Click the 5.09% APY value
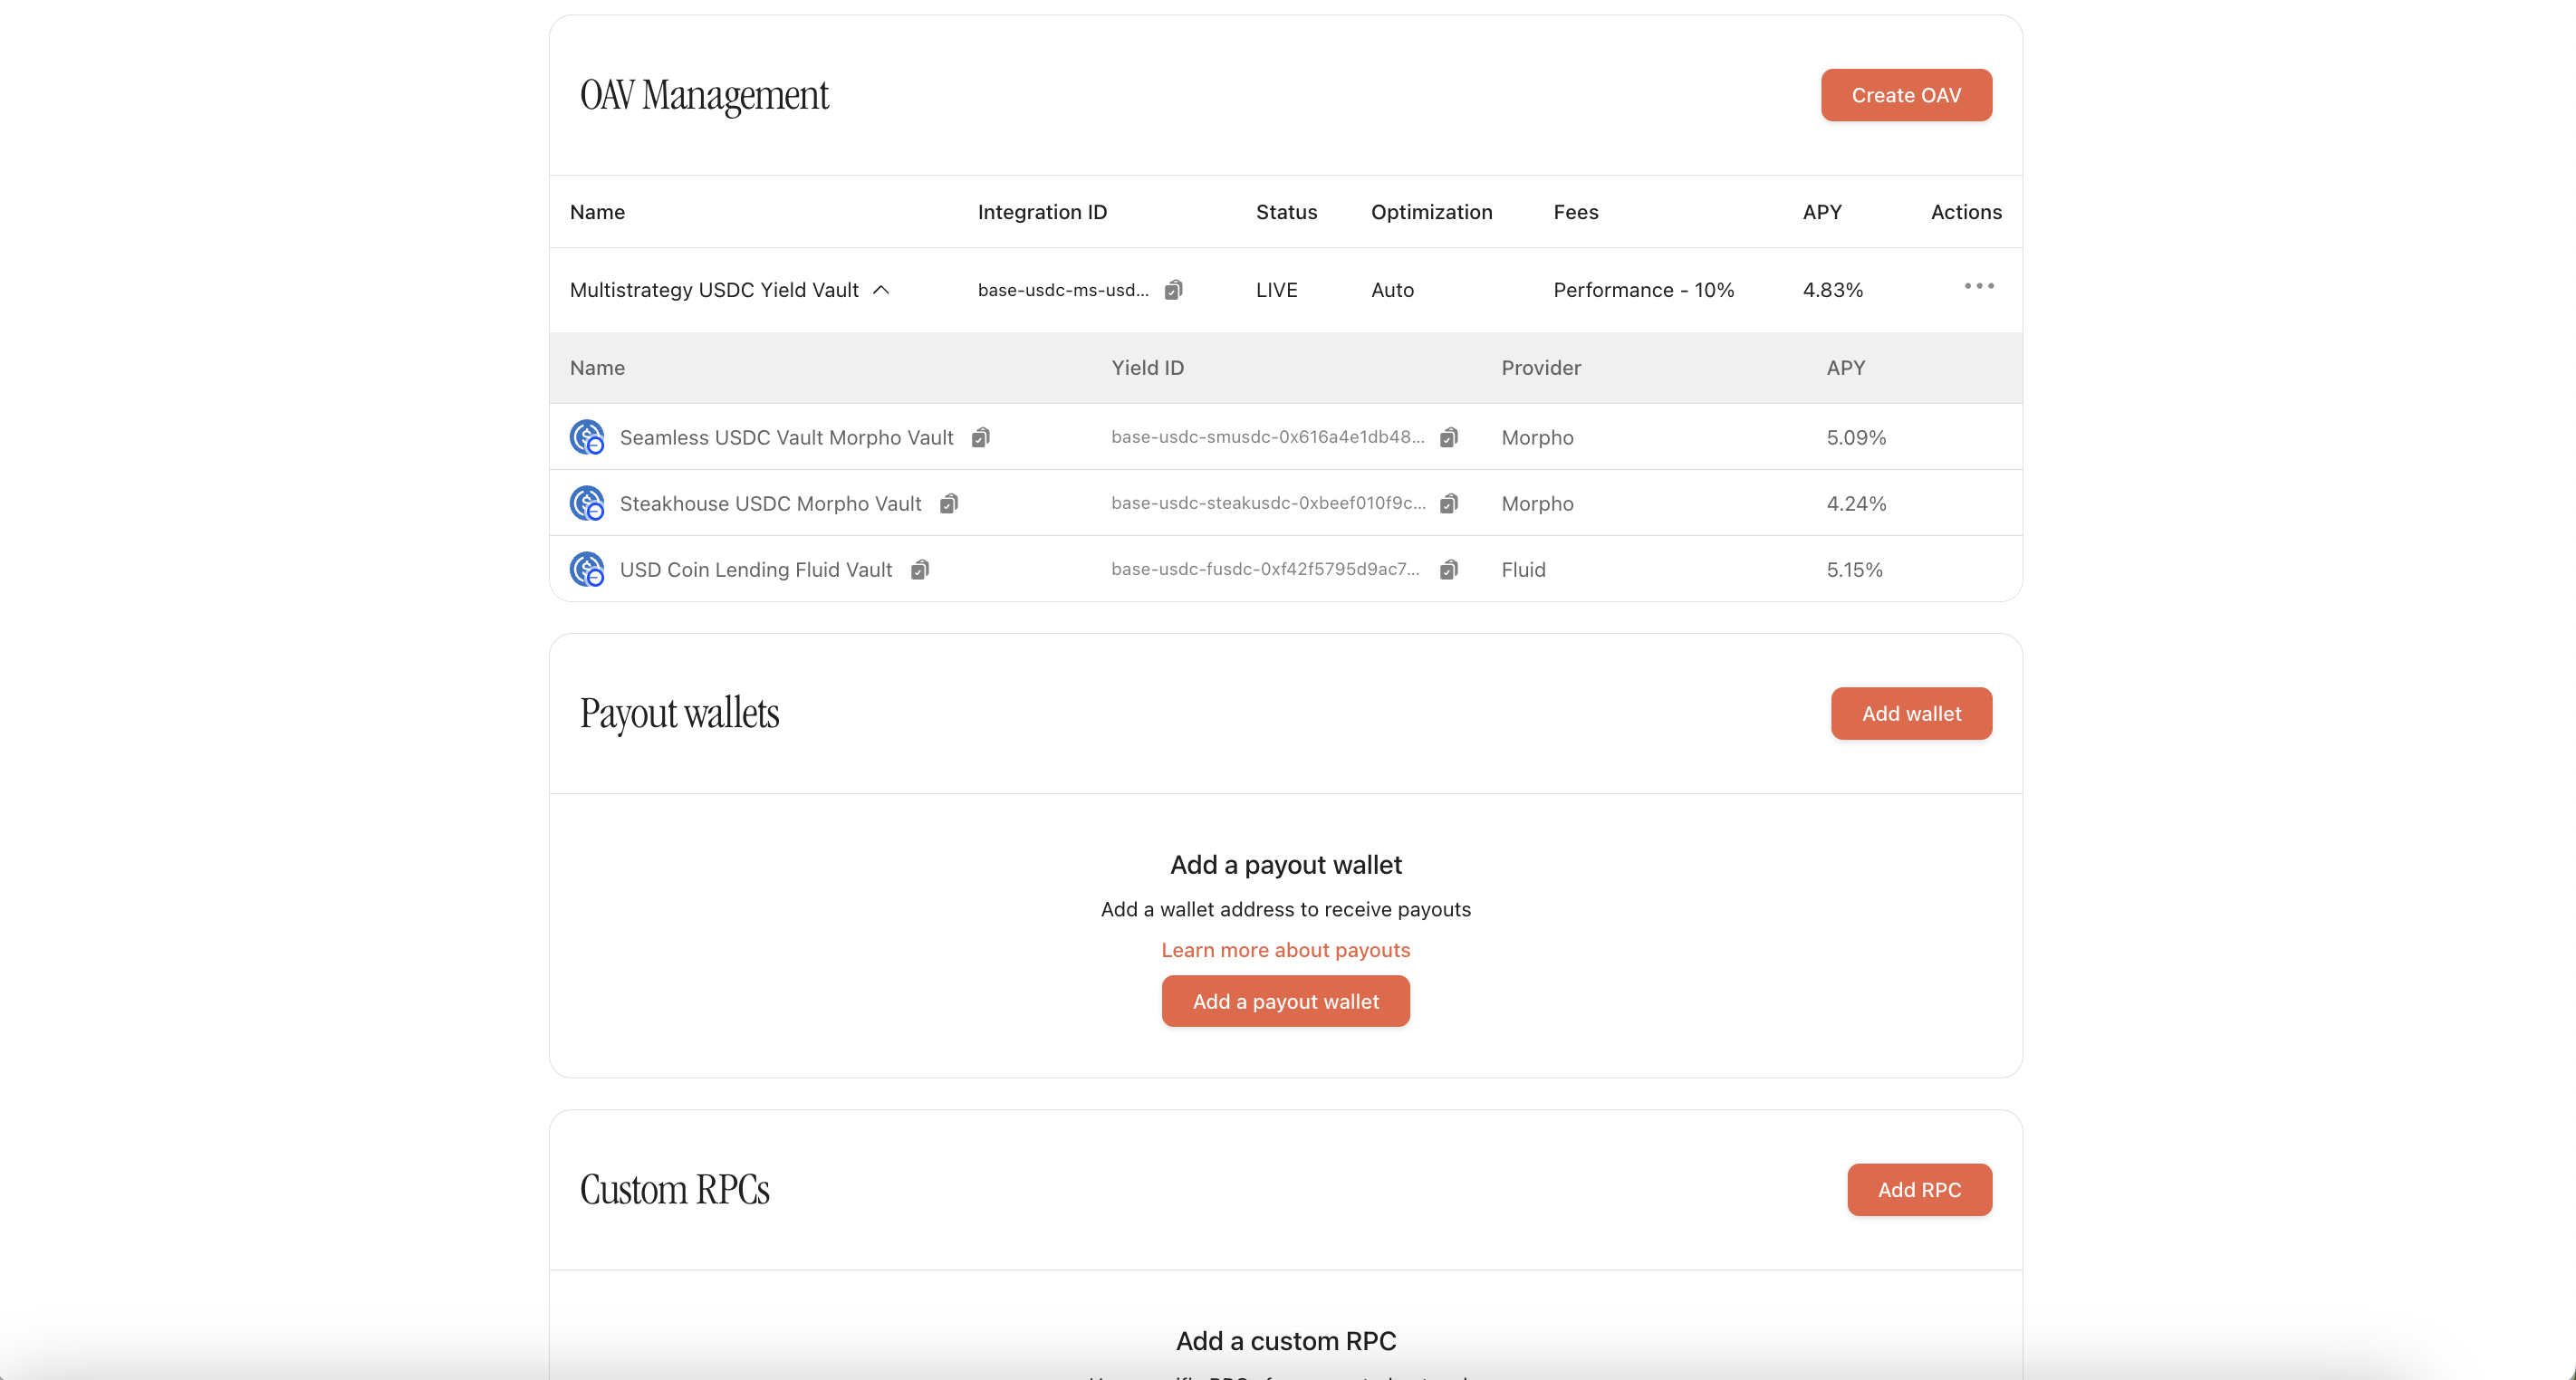Image resolution: width=2576 pixels, height=1380 pixels. (x=1856, y=437)
